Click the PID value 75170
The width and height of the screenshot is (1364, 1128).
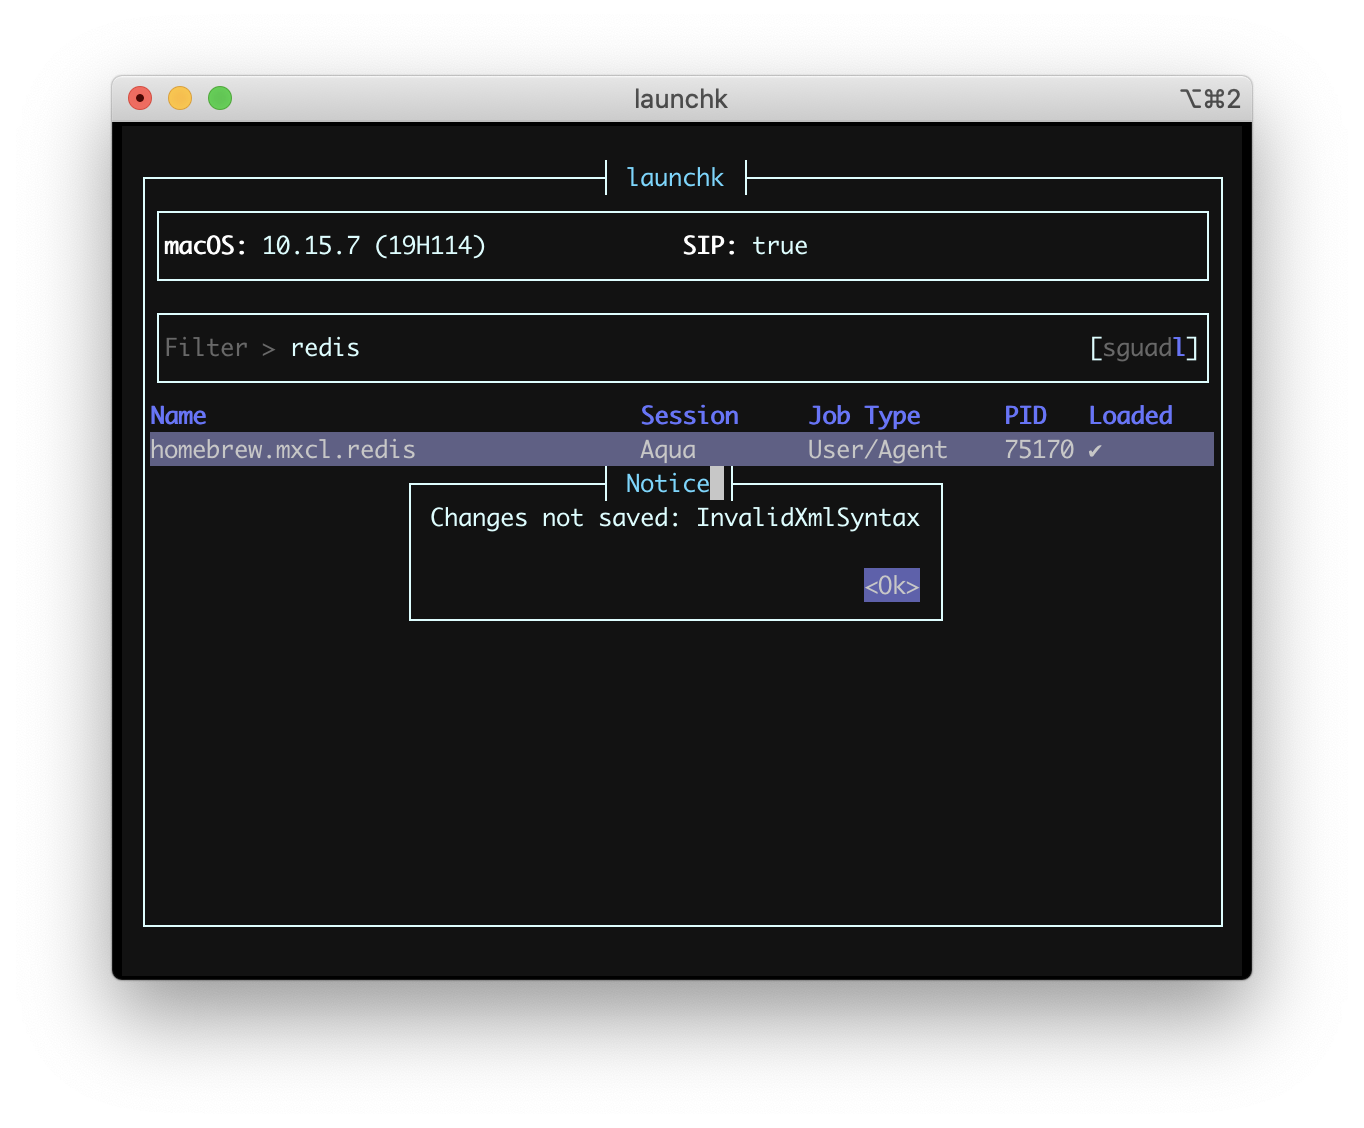click(1039, 450)
